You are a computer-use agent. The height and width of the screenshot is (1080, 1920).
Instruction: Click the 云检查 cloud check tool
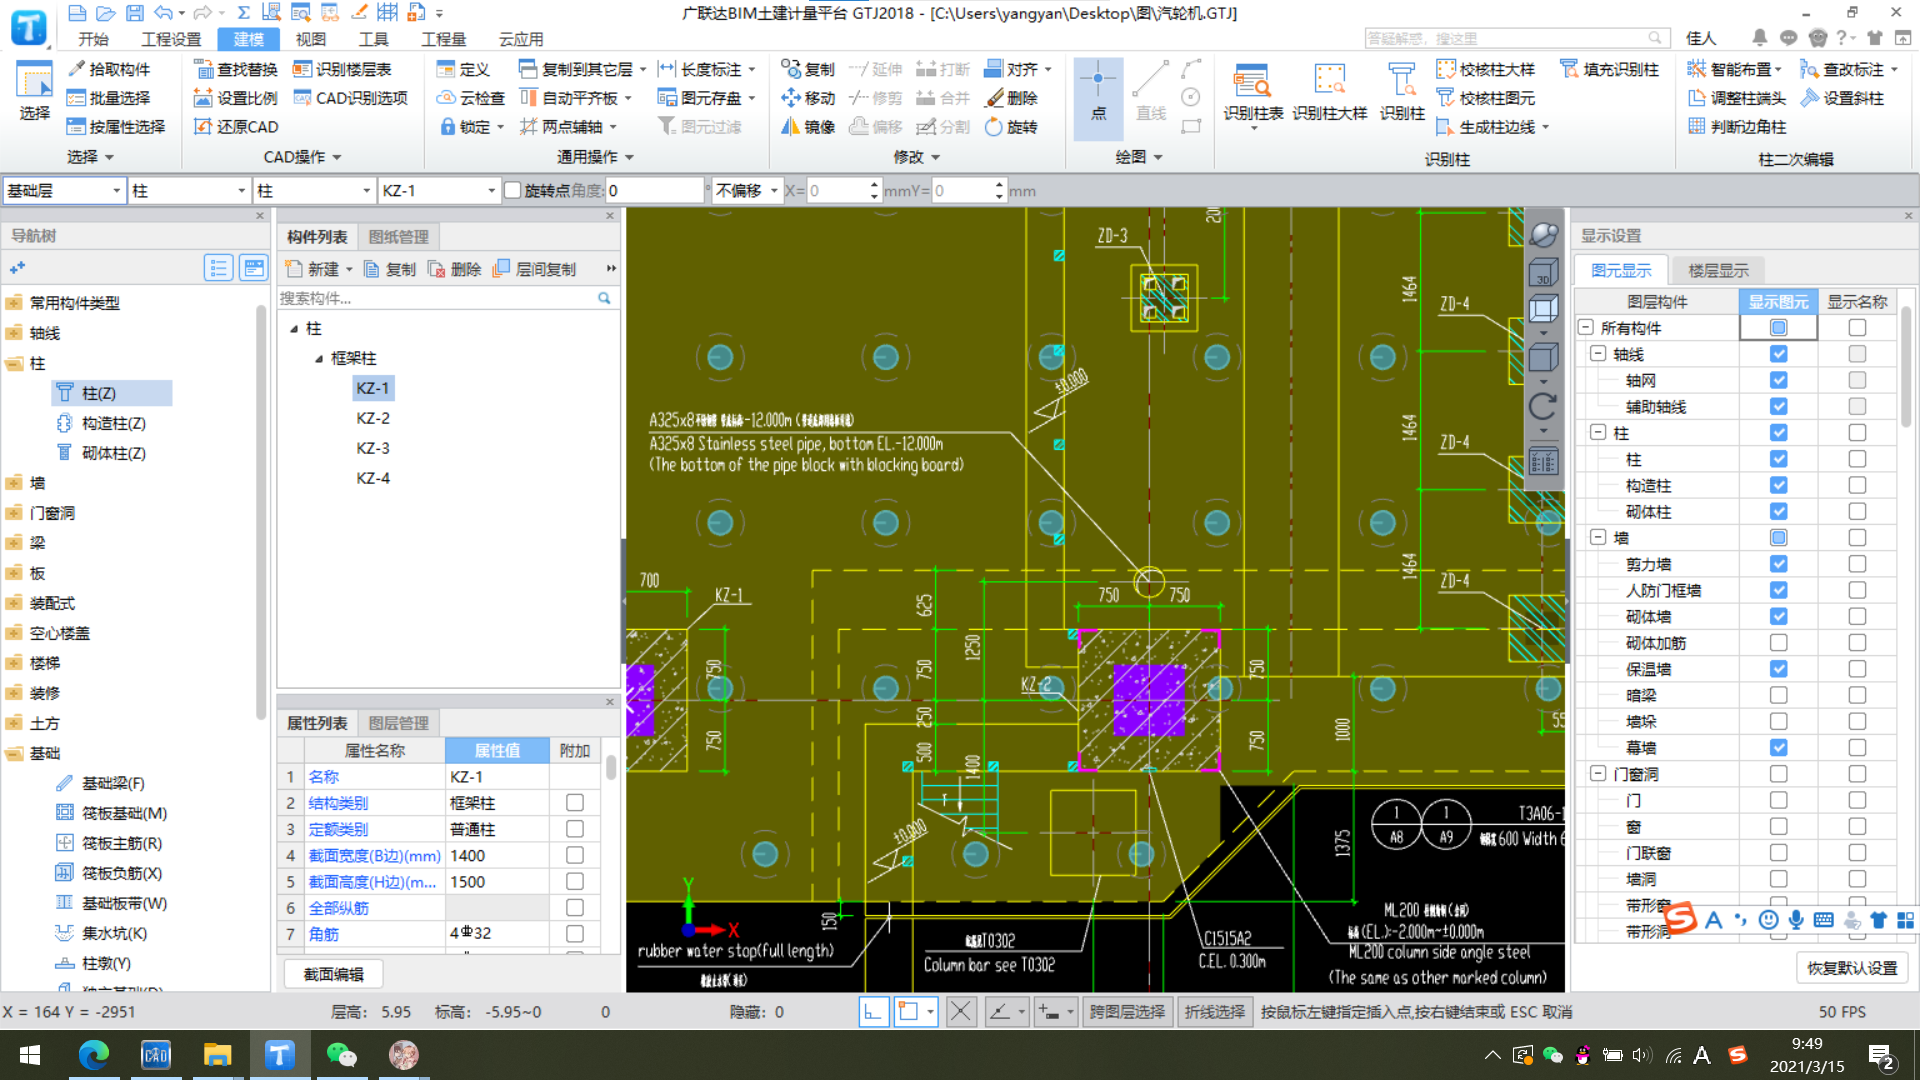(x=470, y=98)
